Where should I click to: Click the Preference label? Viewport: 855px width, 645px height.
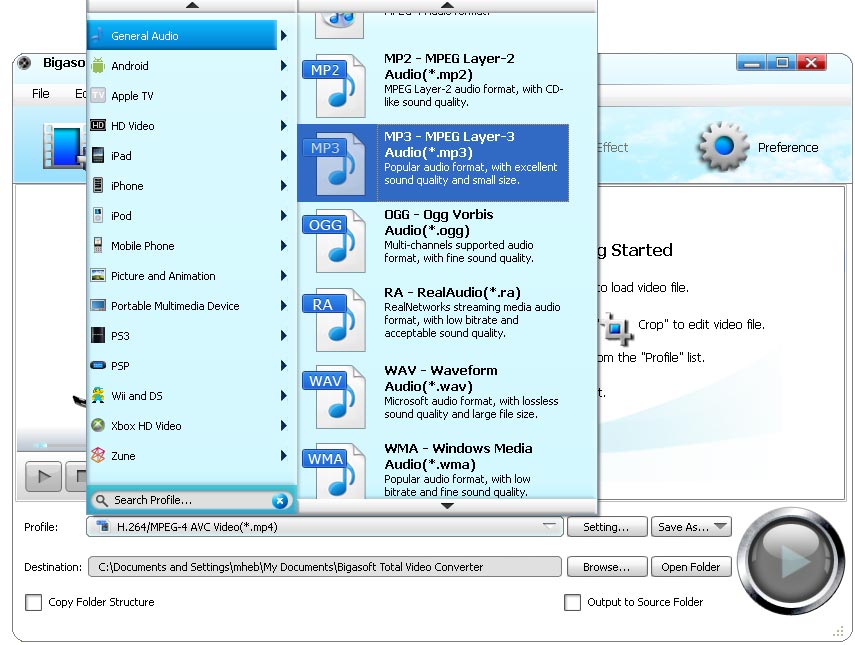(788, 147)
